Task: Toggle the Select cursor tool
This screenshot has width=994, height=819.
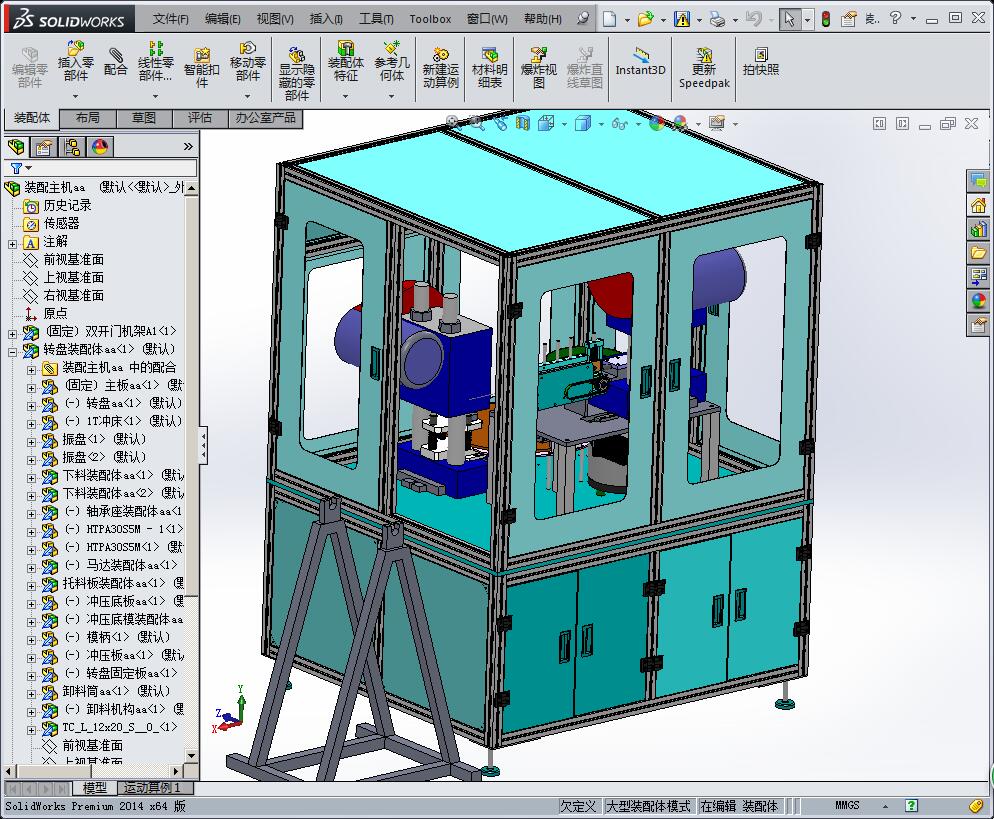Action: (x=789, y=19)
